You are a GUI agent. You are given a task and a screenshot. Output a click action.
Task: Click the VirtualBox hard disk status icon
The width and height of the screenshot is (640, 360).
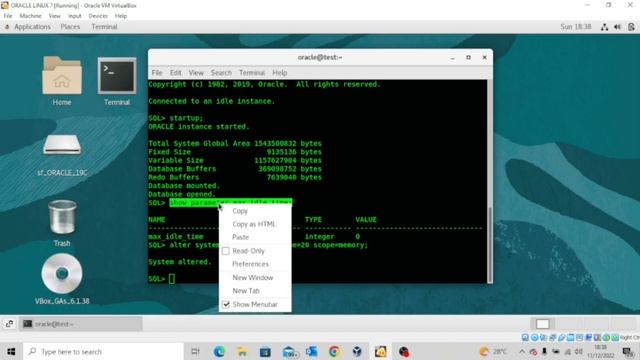pos(525,337)
